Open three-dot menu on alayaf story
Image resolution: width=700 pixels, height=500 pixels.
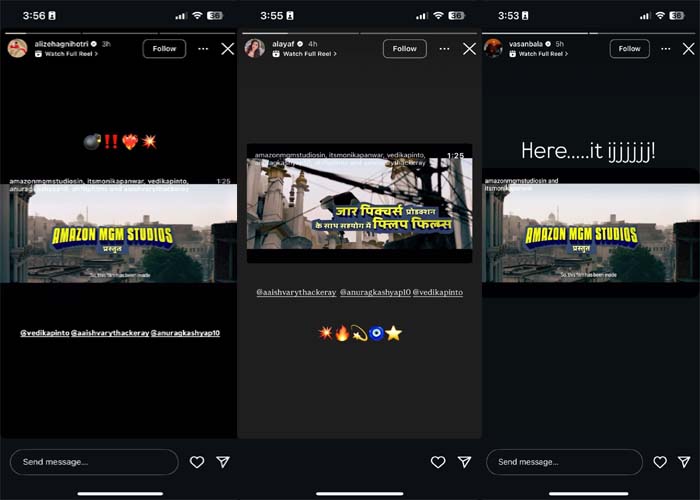pos(443,49)
